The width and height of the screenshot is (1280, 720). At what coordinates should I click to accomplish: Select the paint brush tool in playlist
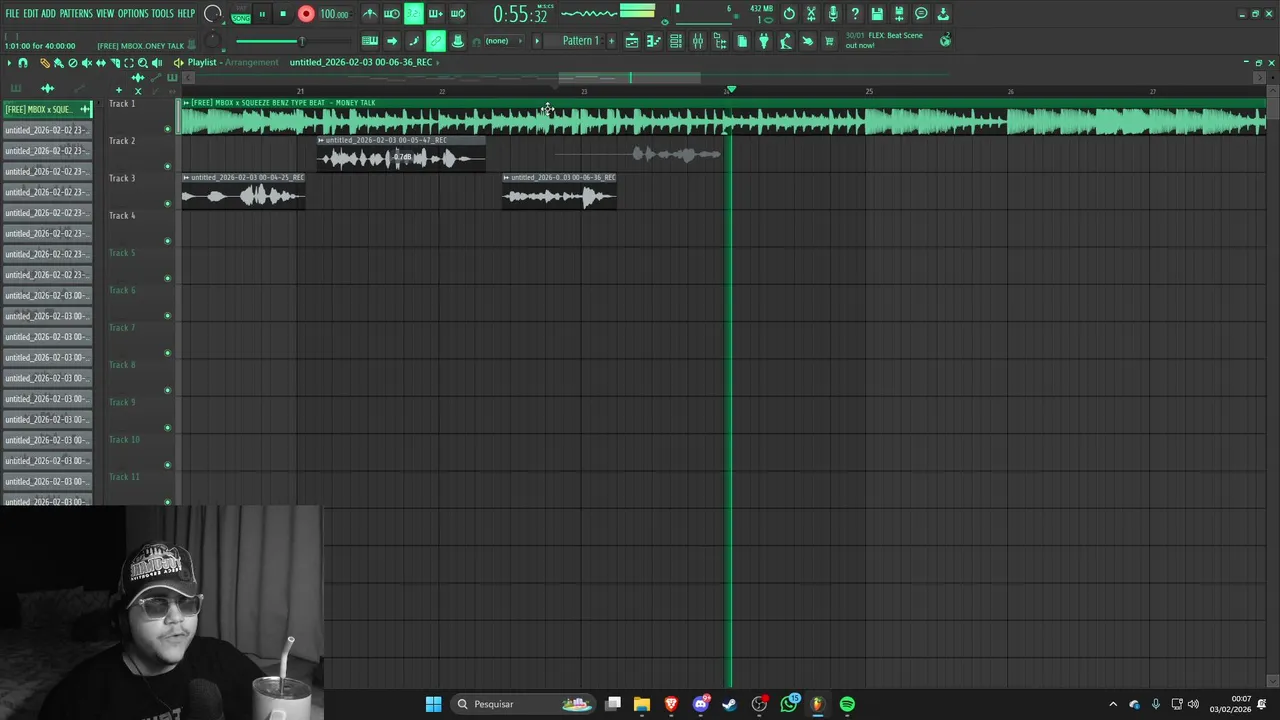click(x=59, y=63)
